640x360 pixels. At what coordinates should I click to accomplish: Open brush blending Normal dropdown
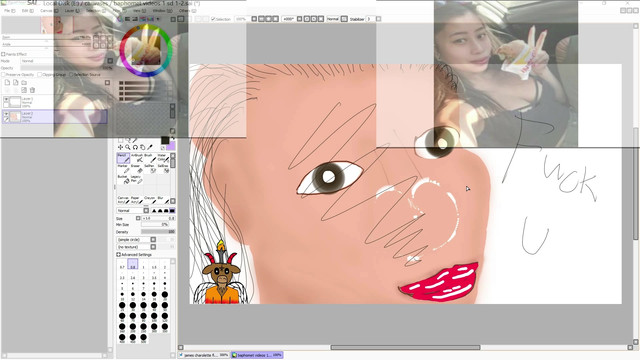[133, 211]
